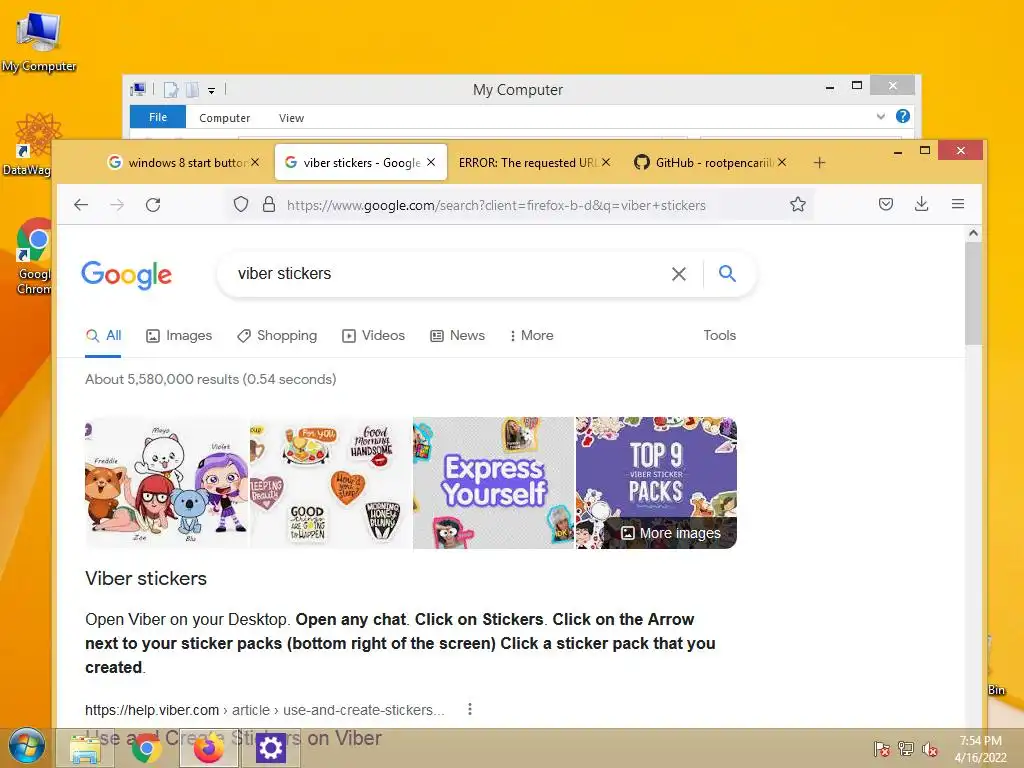The image size is (1024, 768).
Task: Open the Firefox downloads panel
Action: click(921, 204)
